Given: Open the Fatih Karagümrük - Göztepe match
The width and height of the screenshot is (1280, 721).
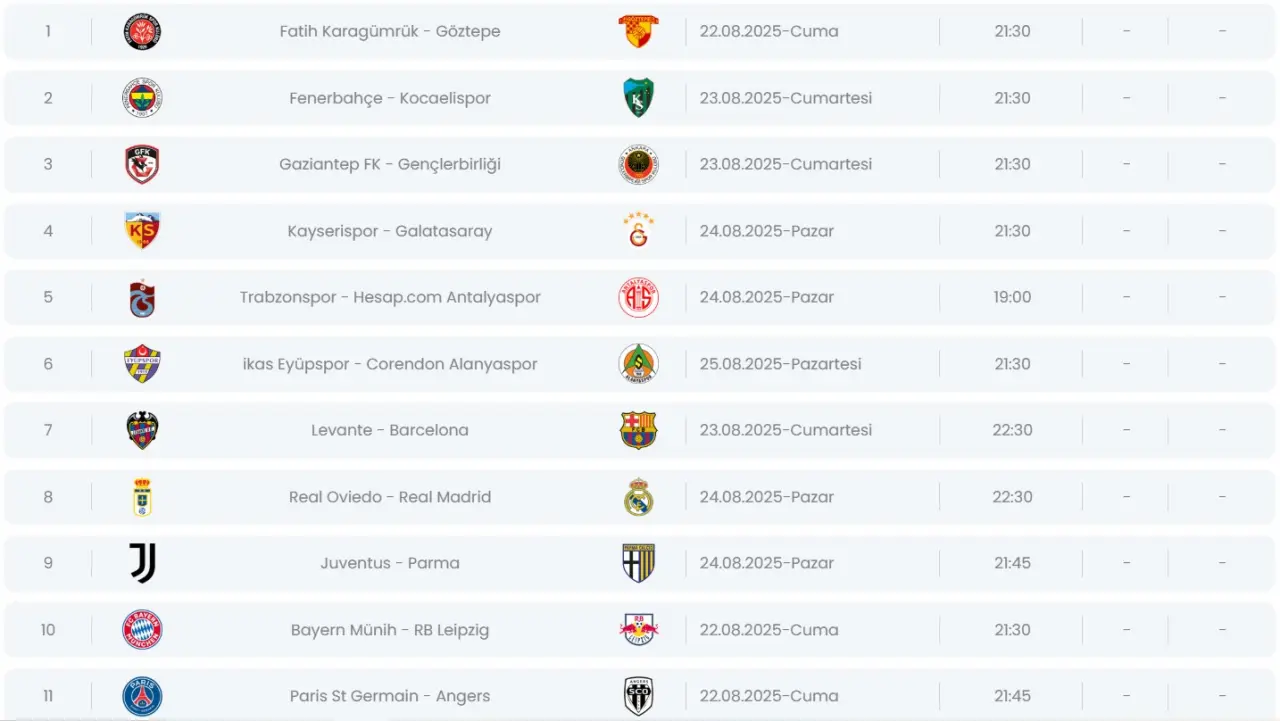Looking at the screenshot, I should (x=390, y=31).
